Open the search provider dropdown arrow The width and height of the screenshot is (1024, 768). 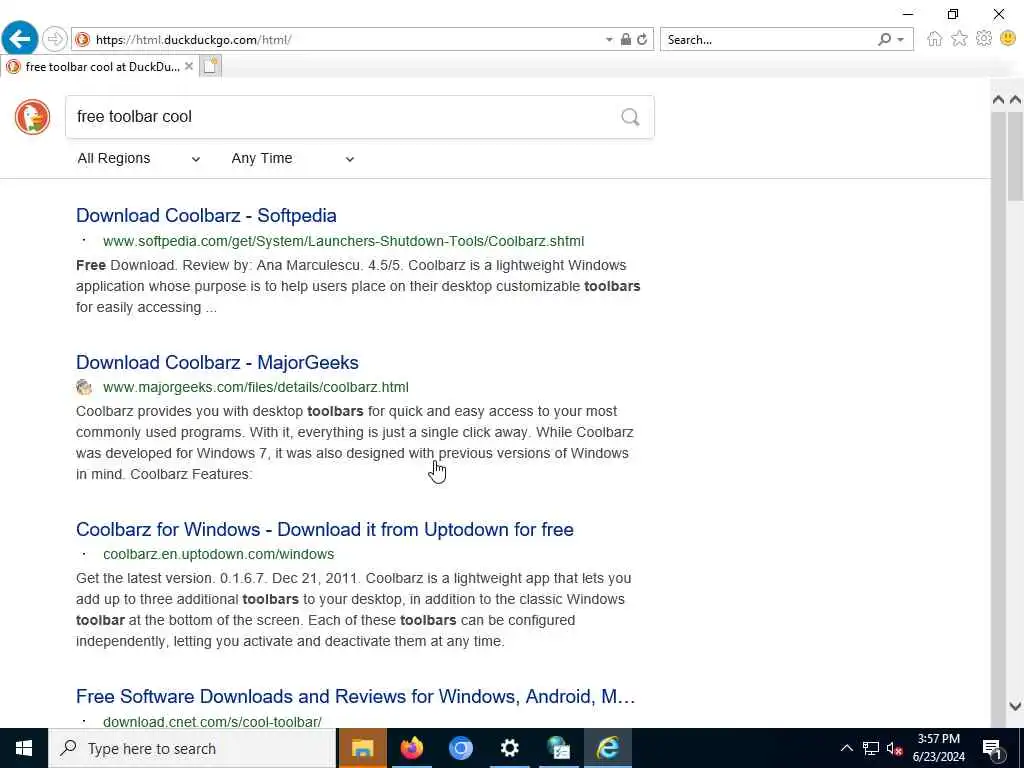click(901, 40)
